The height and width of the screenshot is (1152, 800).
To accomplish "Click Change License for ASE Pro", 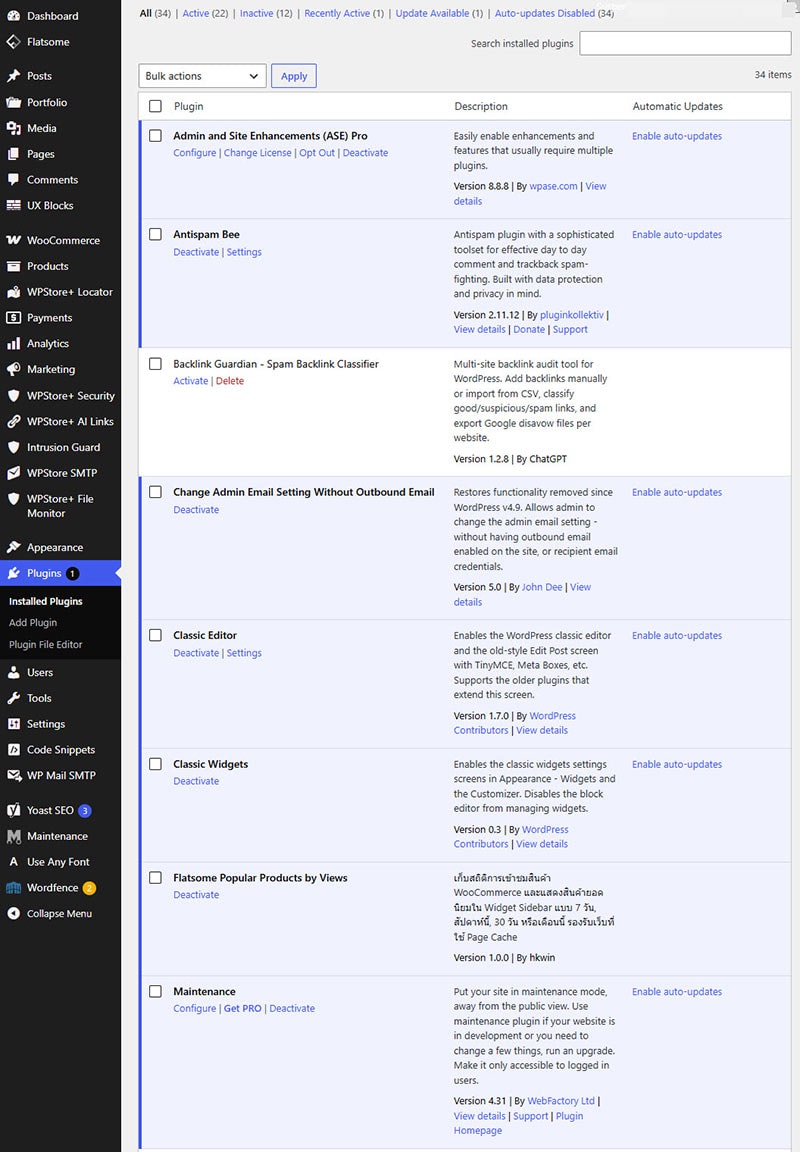I will pyautogui.click(x=257, y=153).
